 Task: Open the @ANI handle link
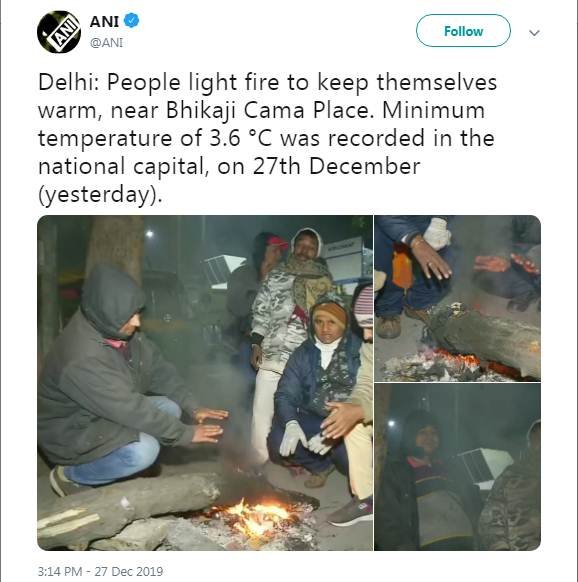pyautogui.click(x=106, y=43)
